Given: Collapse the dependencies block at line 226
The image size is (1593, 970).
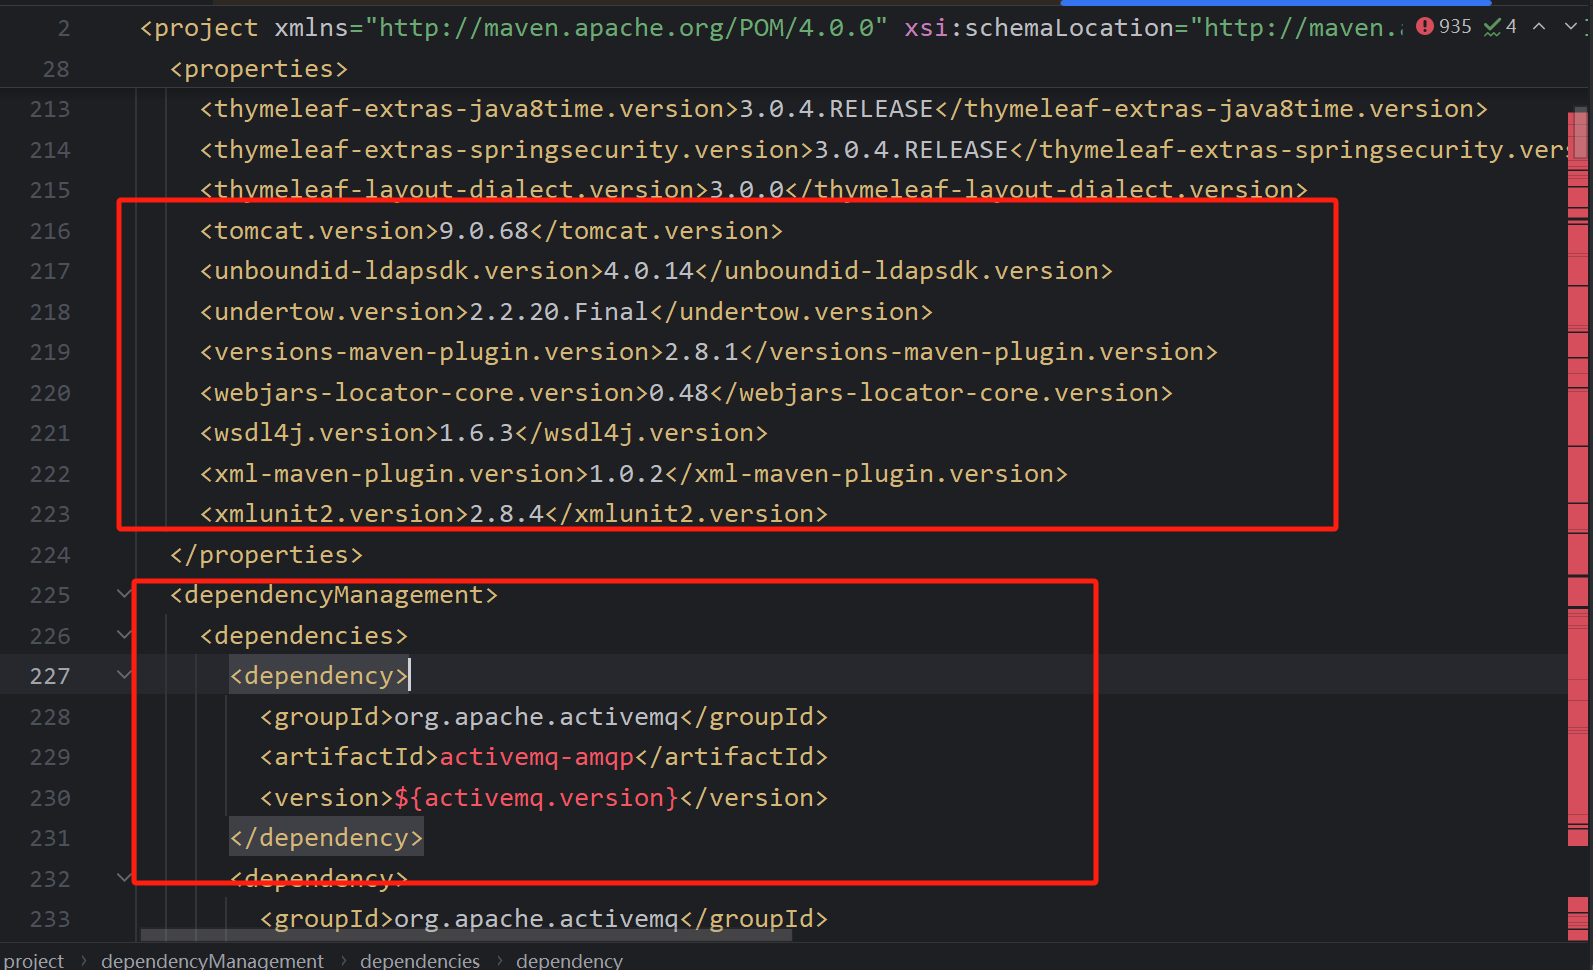Looking at the screenshot, I should pos(124,634).
